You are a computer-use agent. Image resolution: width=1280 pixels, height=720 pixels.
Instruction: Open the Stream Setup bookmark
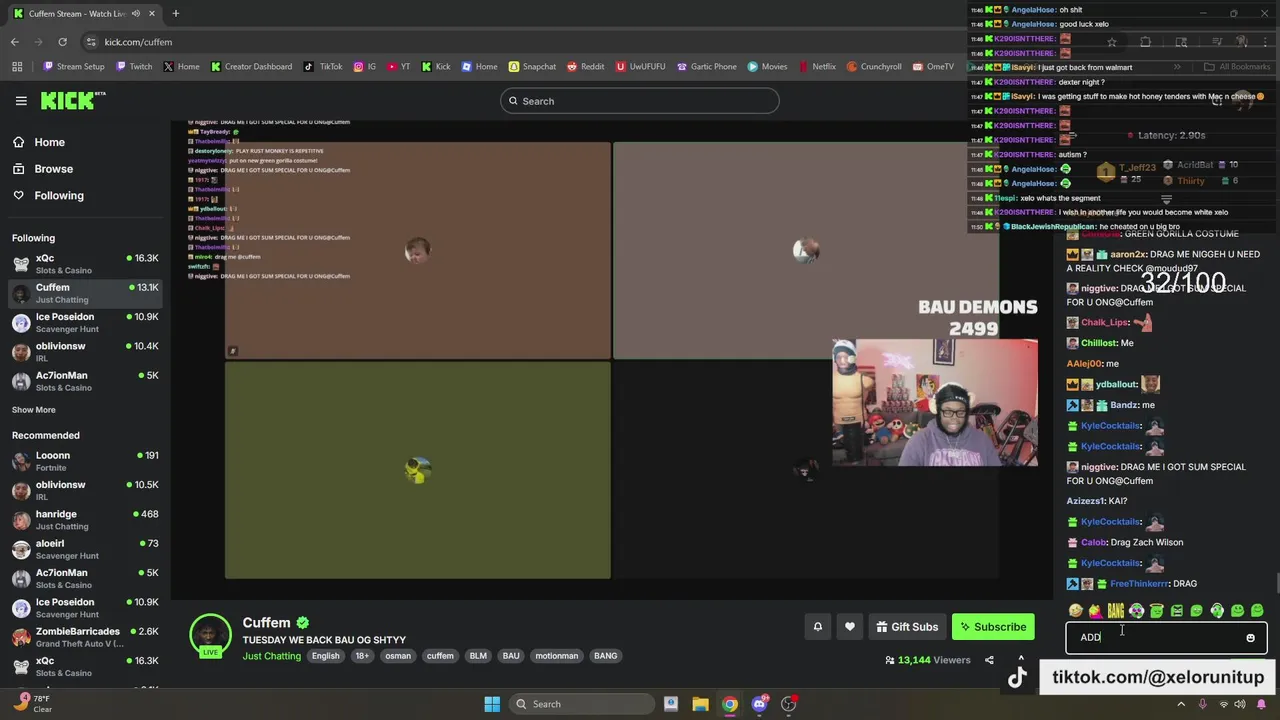tap(75, 67)
